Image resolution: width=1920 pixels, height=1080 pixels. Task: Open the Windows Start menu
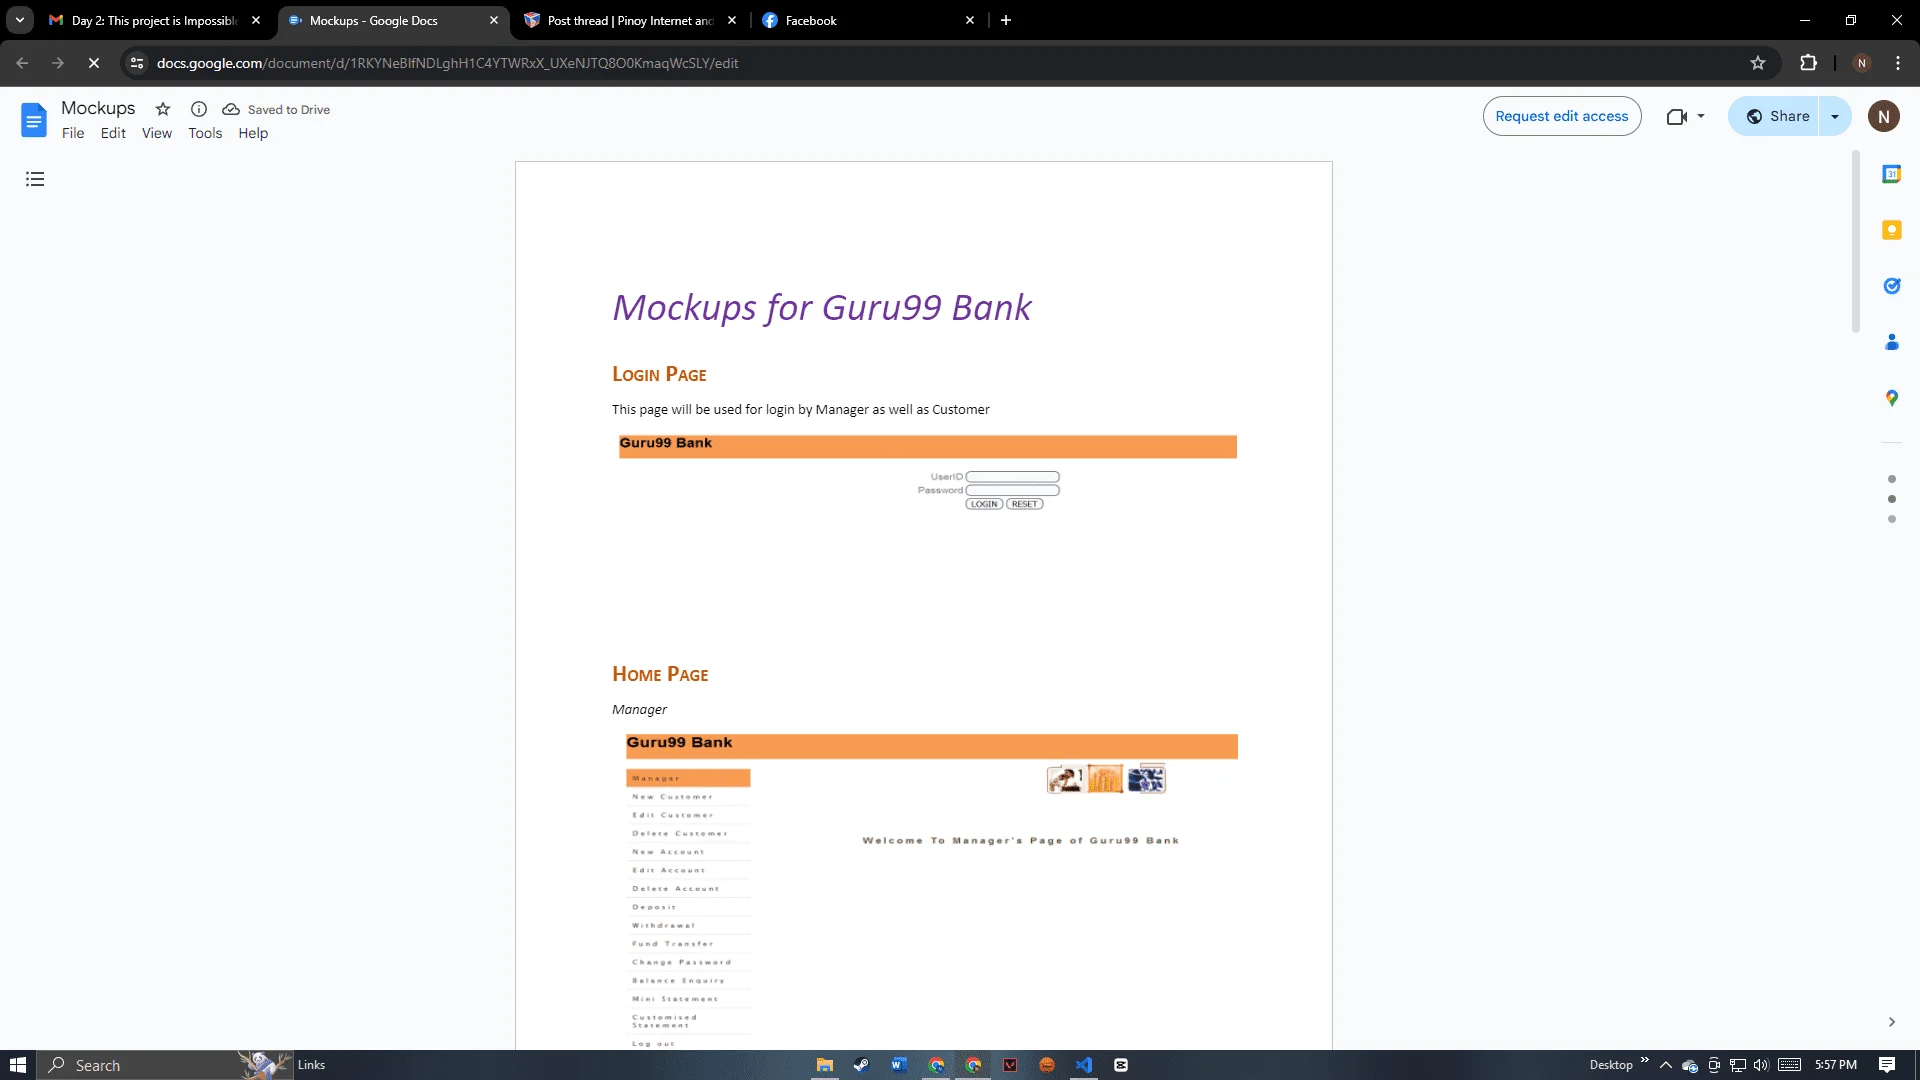(18, 1065)
